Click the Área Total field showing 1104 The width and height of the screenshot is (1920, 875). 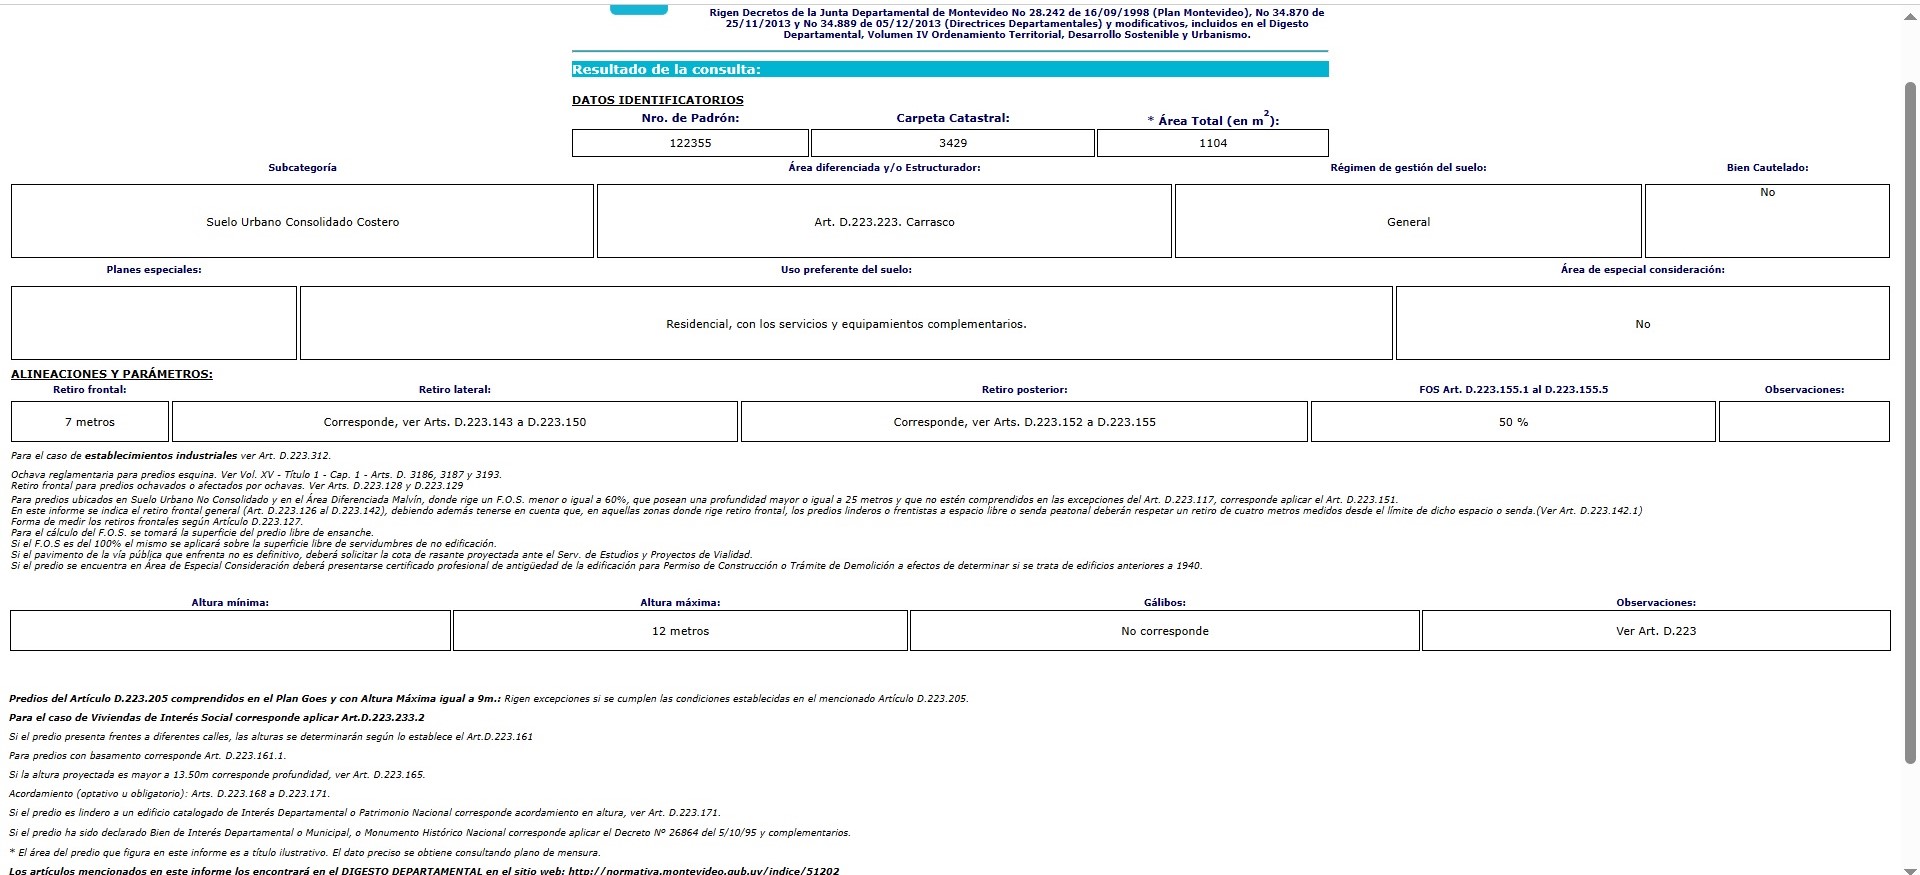pos(1212,143)
